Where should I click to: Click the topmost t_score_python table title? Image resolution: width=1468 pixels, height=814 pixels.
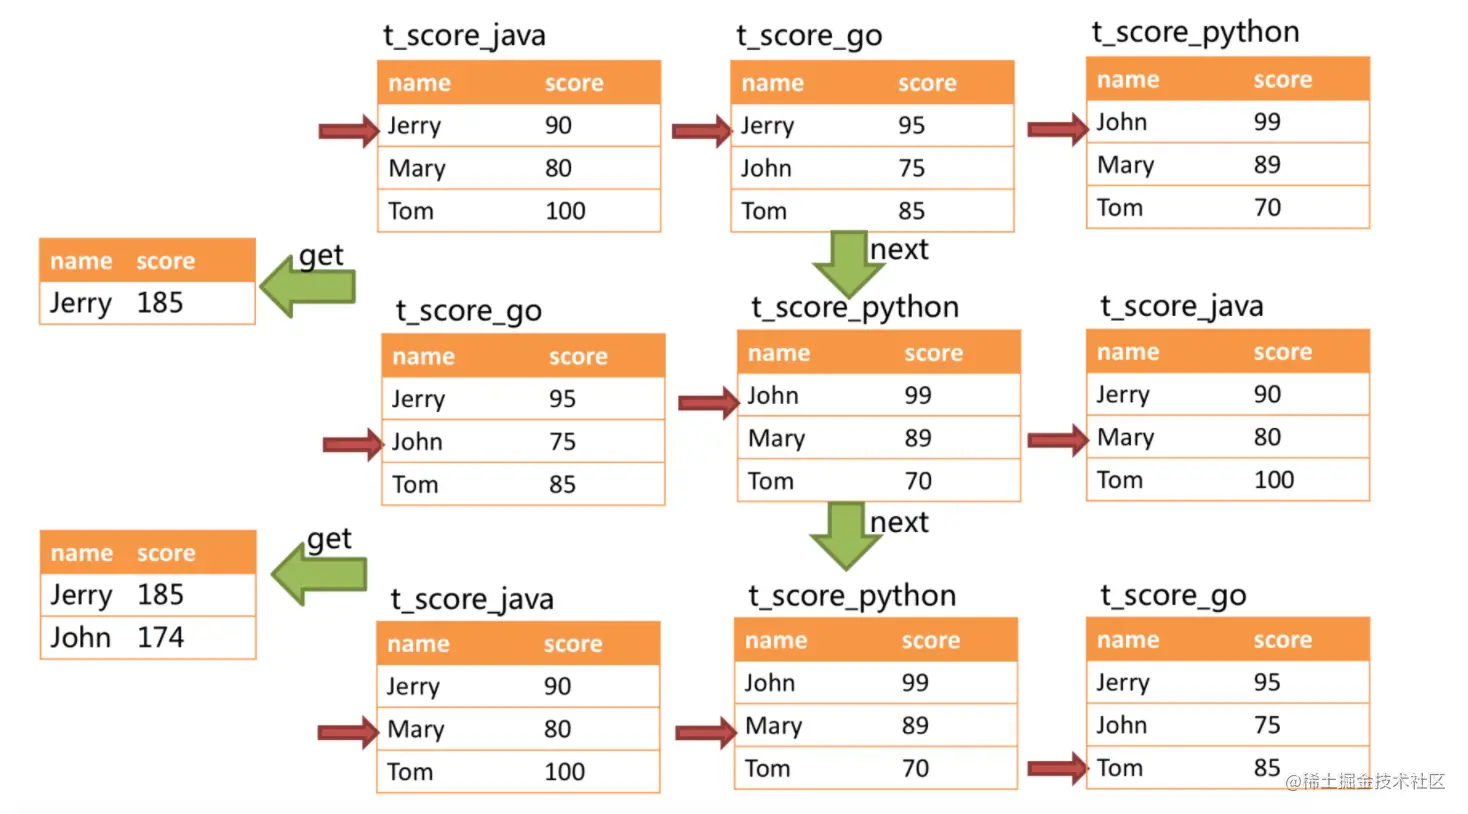1195,32
